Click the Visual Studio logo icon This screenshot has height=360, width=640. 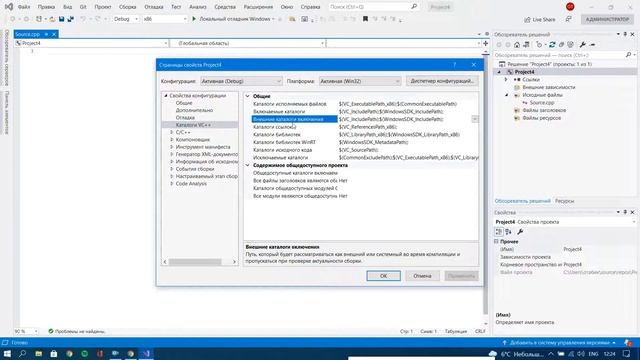point(9,7)
